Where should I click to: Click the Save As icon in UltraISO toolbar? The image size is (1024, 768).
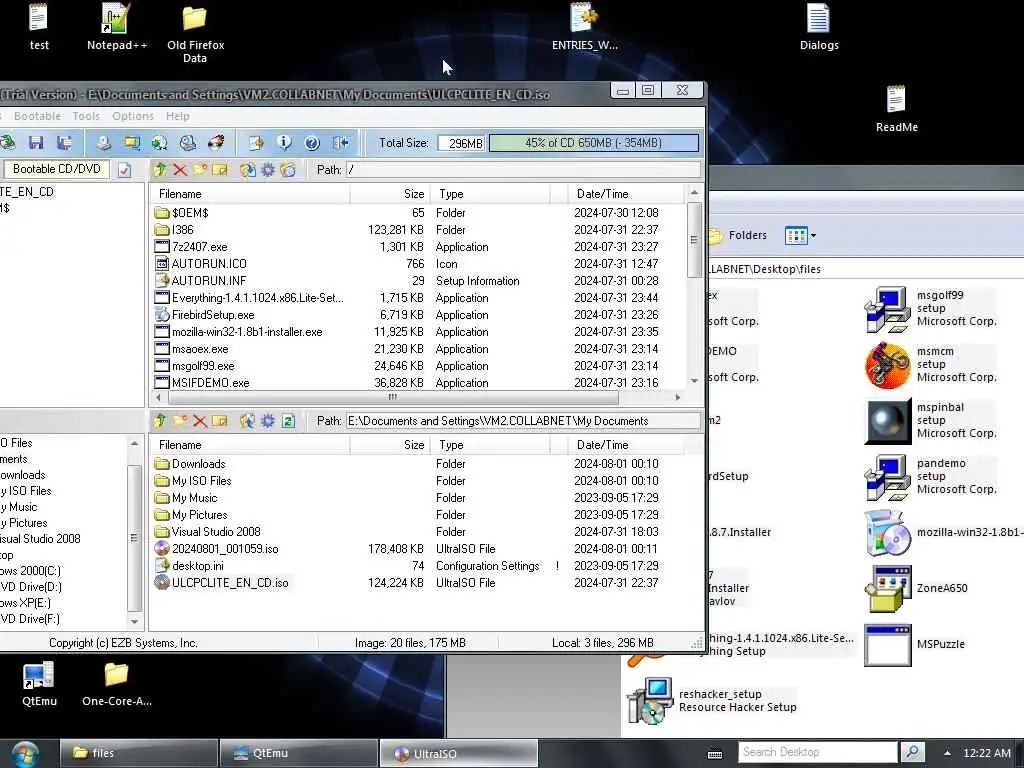pyautogui.click(x=64, y=143)
